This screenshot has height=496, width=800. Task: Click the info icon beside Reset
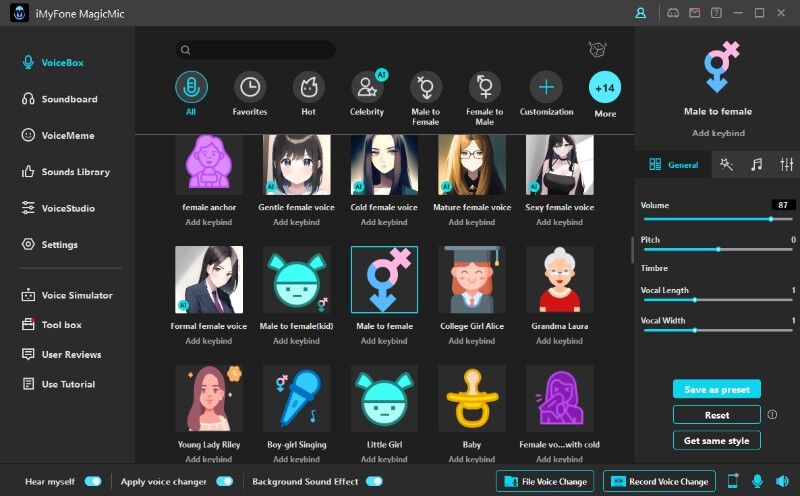click(x=772, y=414)
